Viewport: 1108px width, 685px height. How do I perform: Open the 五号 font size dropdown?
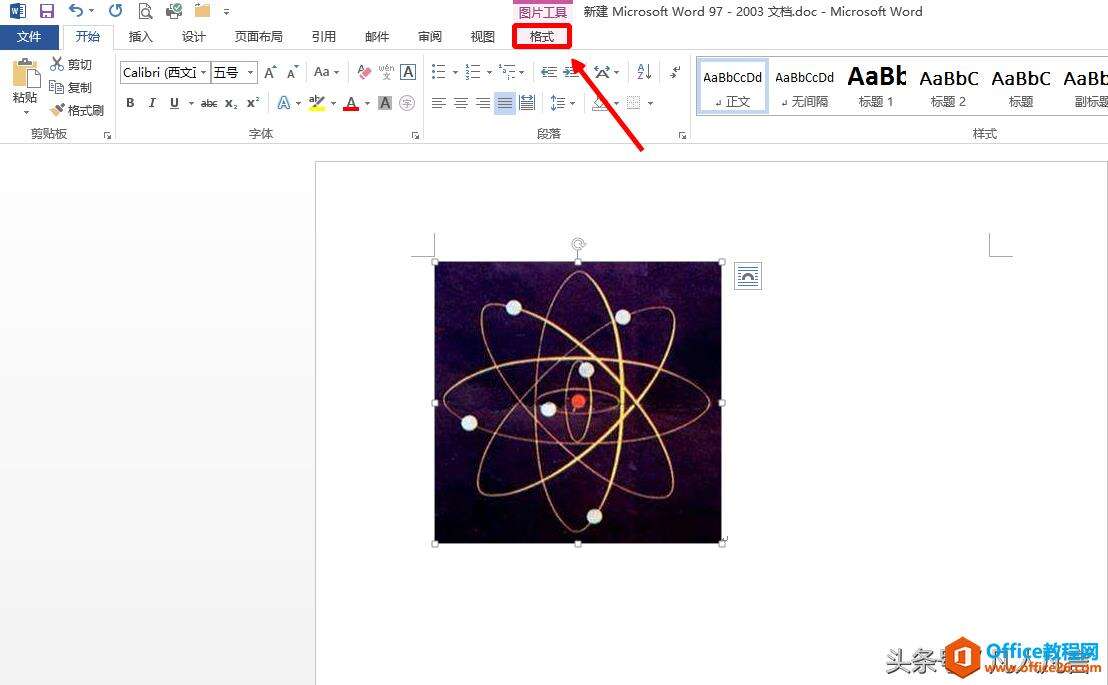pyautogui.click(x=250, y=72)
